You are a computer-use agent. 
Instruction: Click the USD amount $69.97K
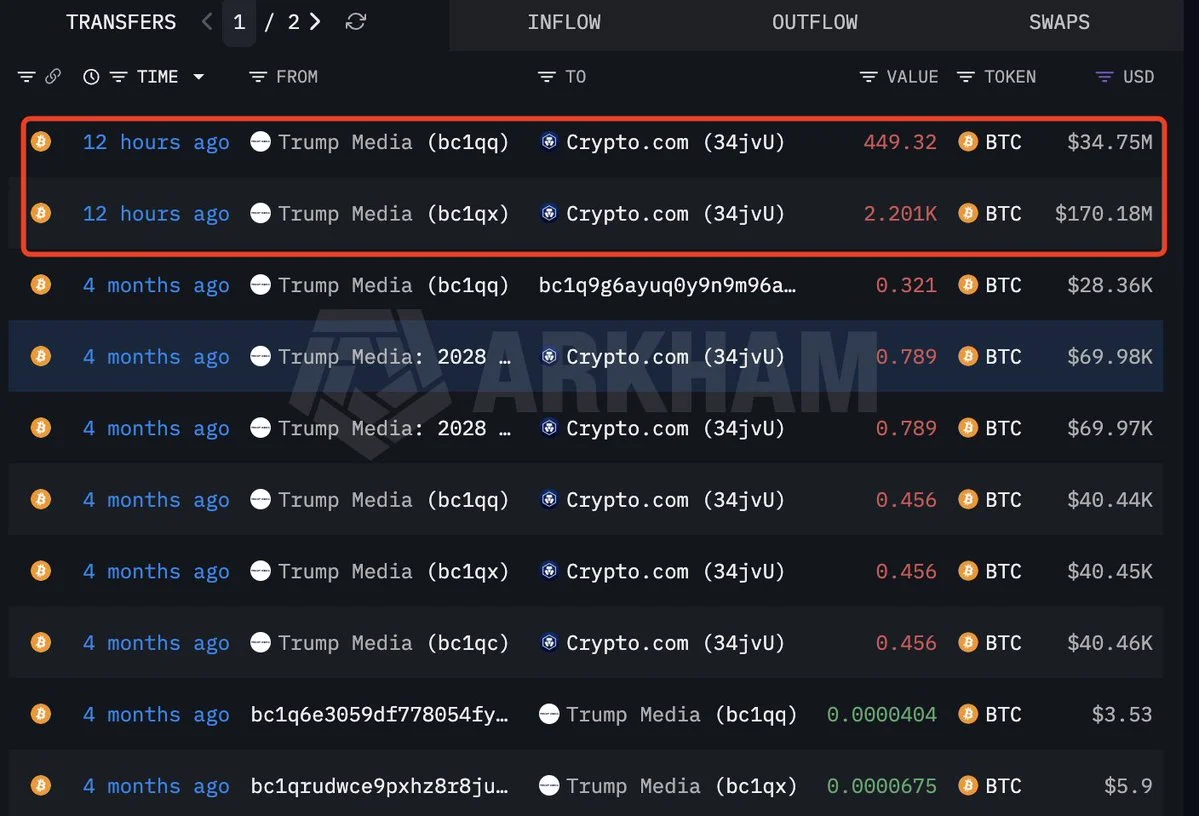(x=1110, y=428)
